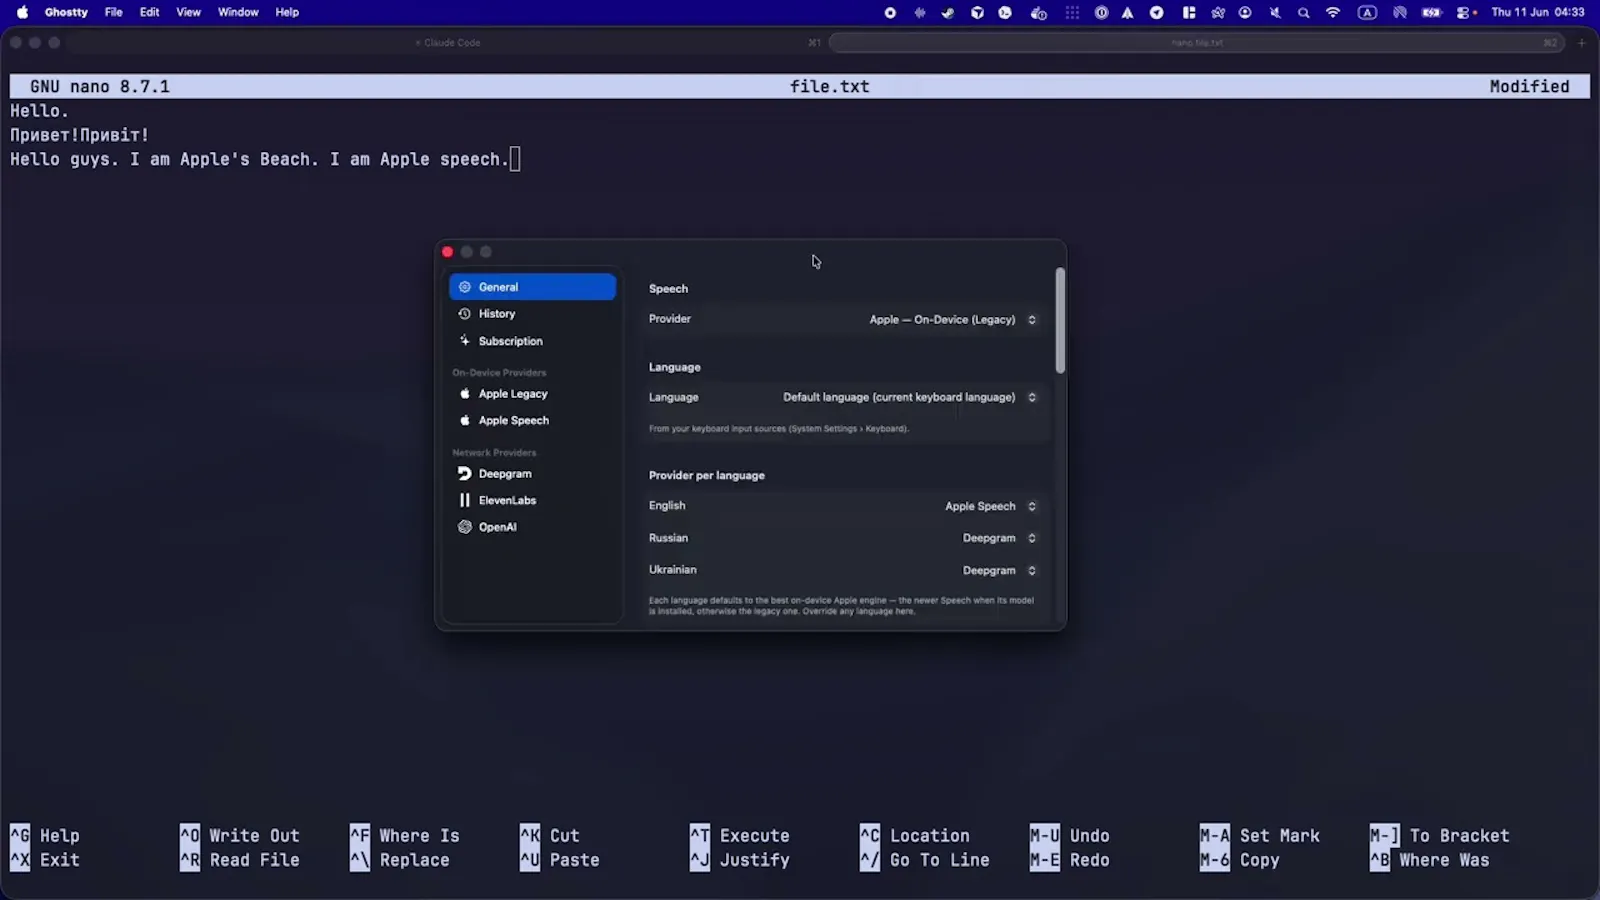Image resolution: width=1600 pixels, height=900 pixels.
Task: Change provider for Ukrainian language
Action: point(999,570)
